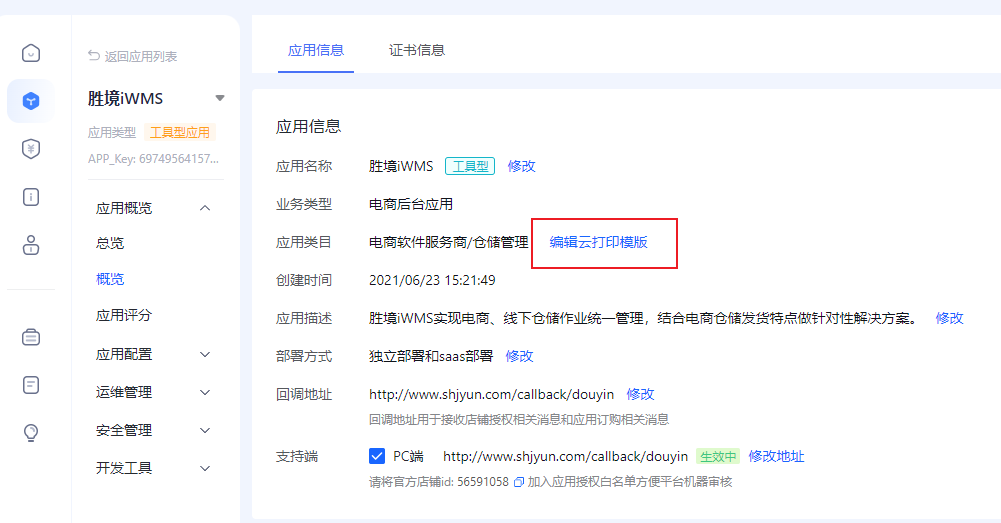The image size is (1001, 523).
Task: Open the user account sidebar icon
Action: (31, 244)
